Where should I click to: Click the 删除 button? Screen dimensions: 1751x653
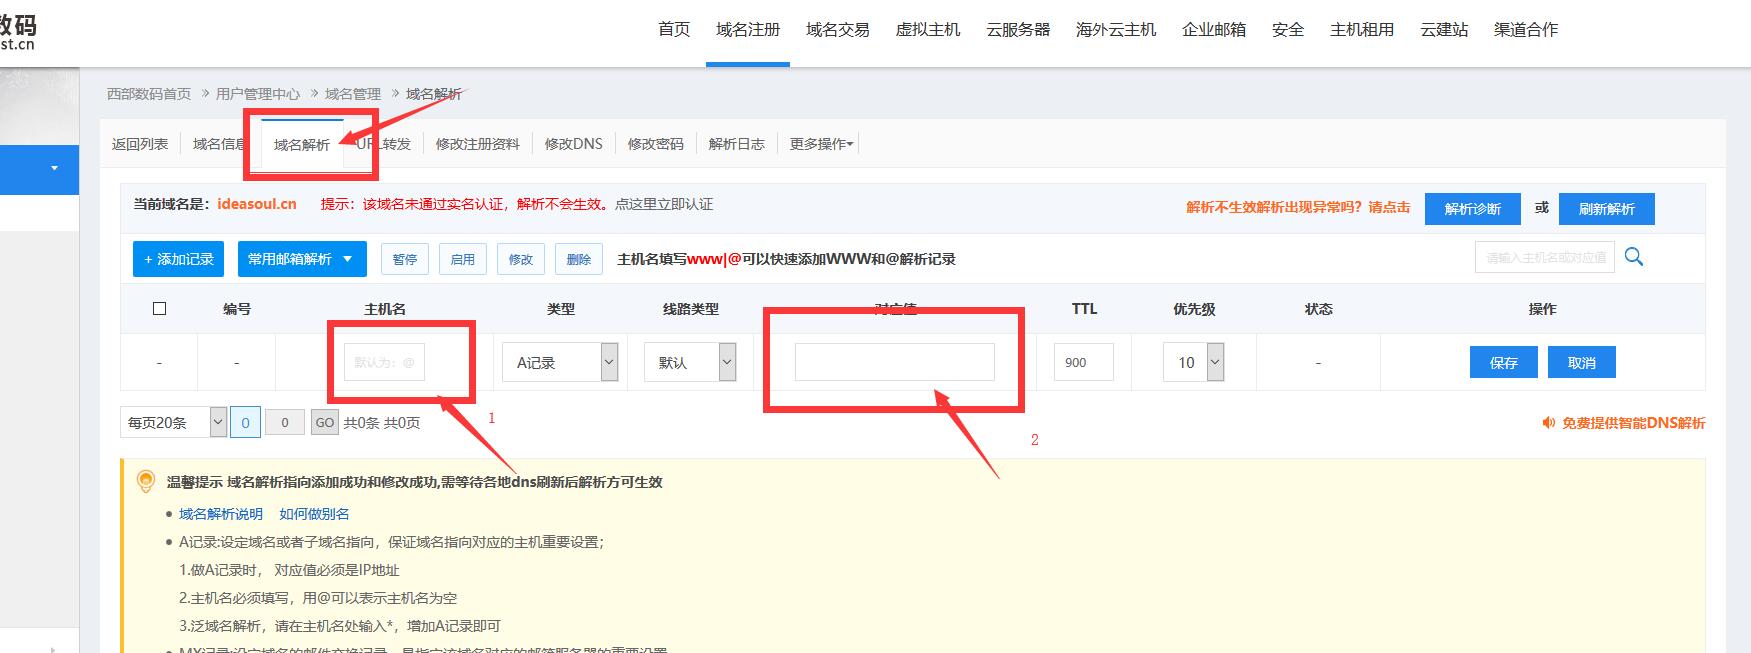pos(579,259)
